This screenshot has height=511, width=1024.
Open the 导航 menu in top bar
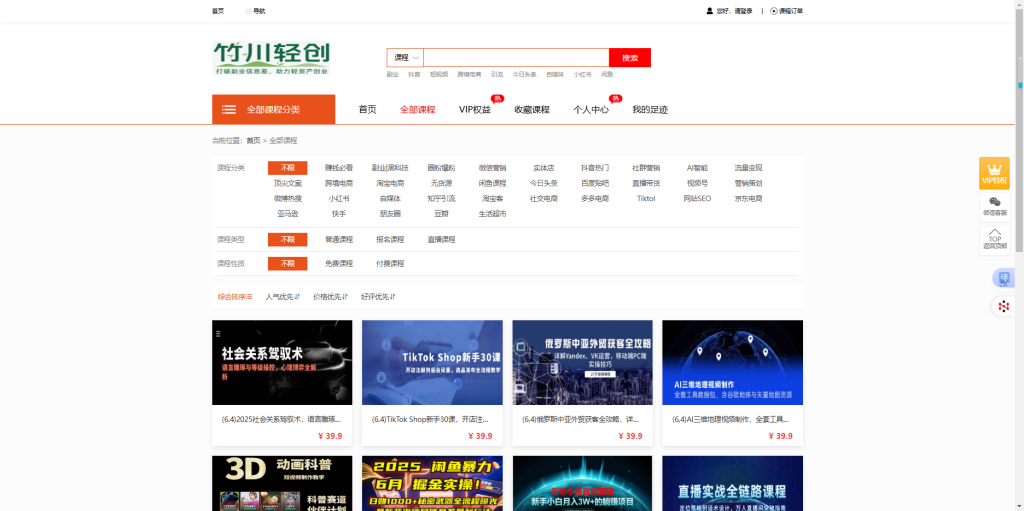coord(255,11)
